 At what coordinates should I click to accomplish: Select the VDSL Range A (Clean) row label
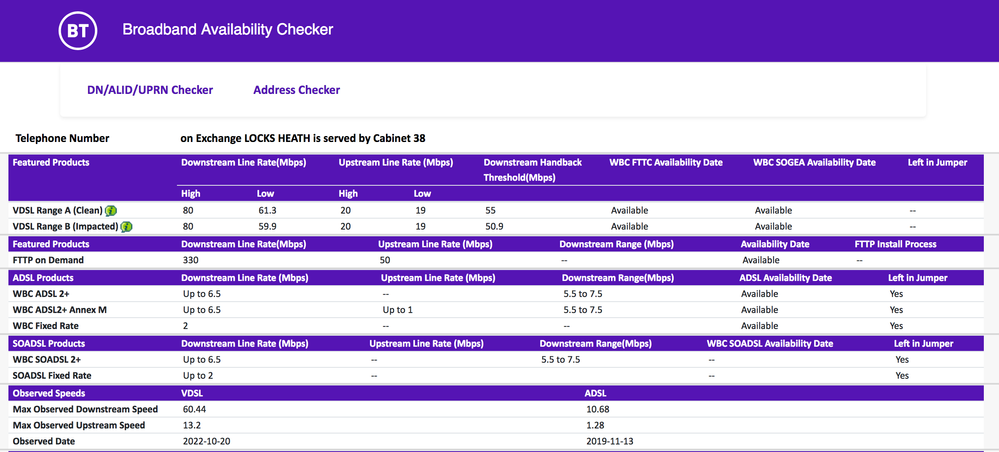[x=57, y=210]
